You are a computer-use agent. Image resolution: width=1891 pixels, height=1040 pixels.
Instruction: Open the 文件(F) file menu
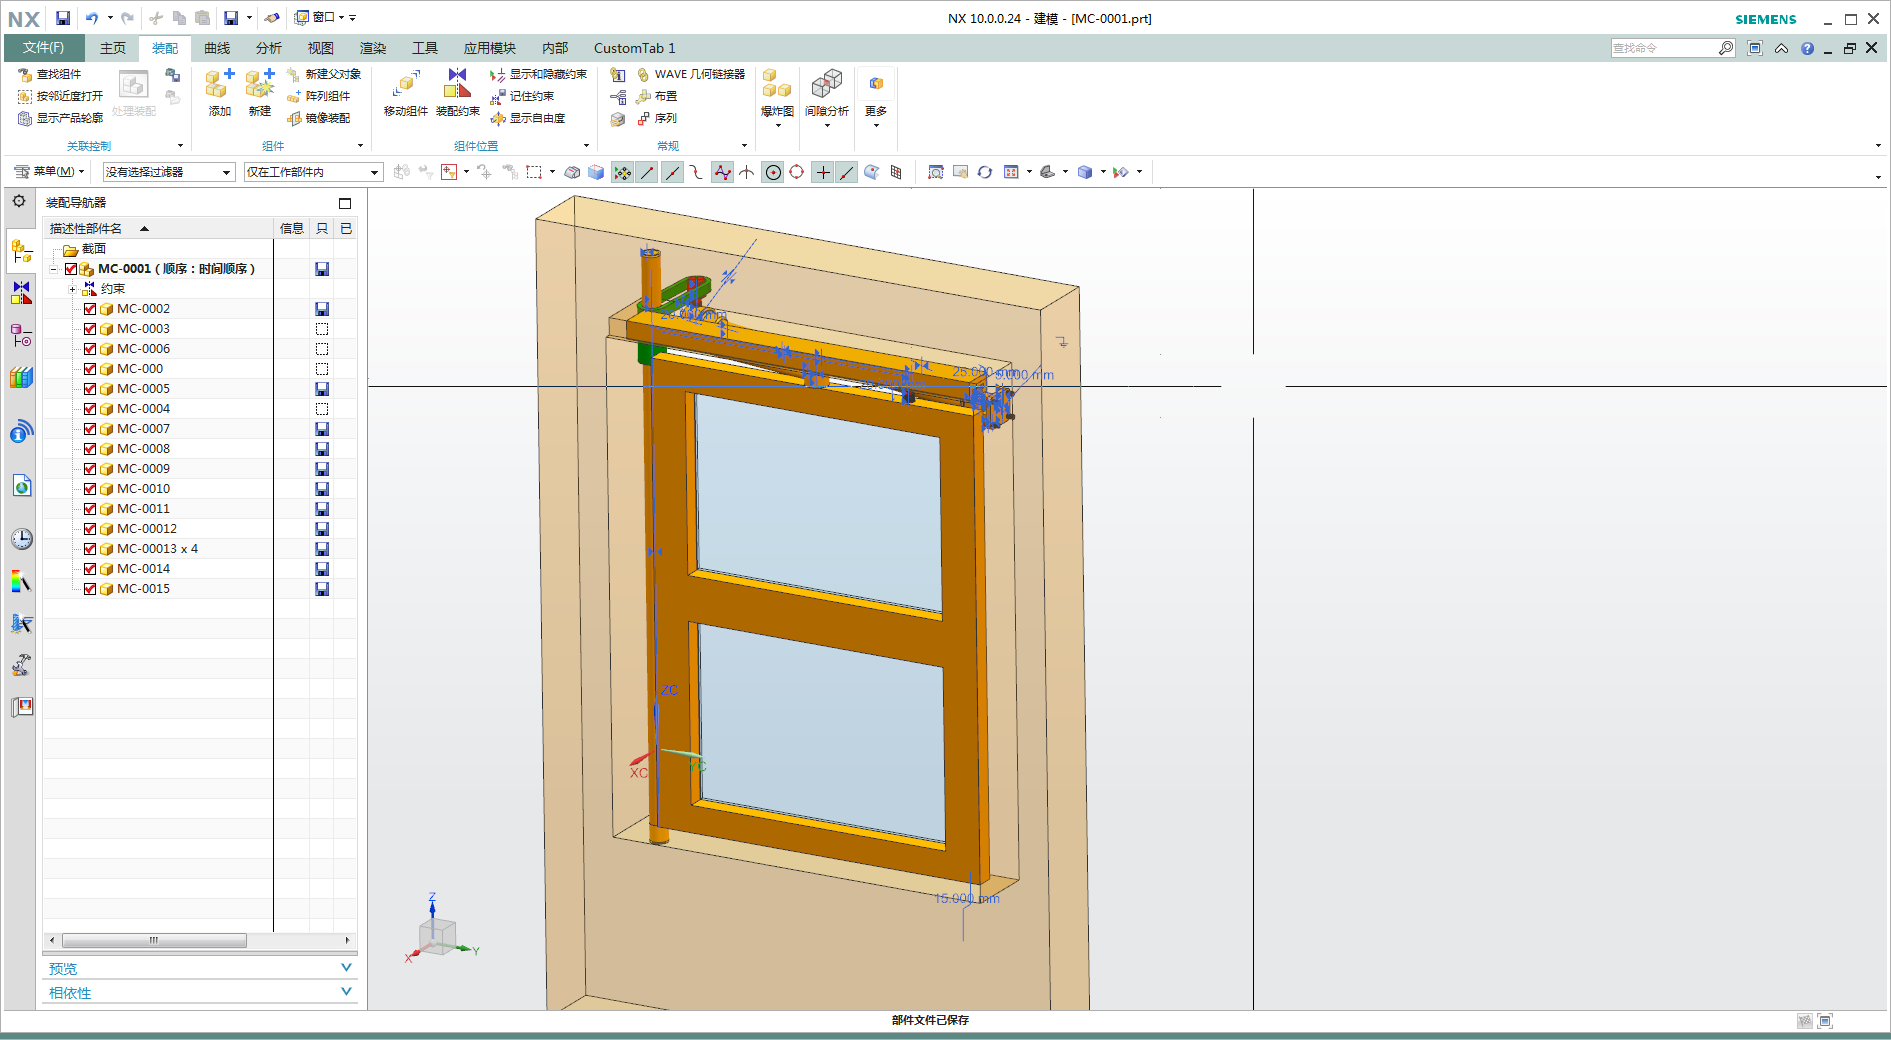(x=43, y=48)
